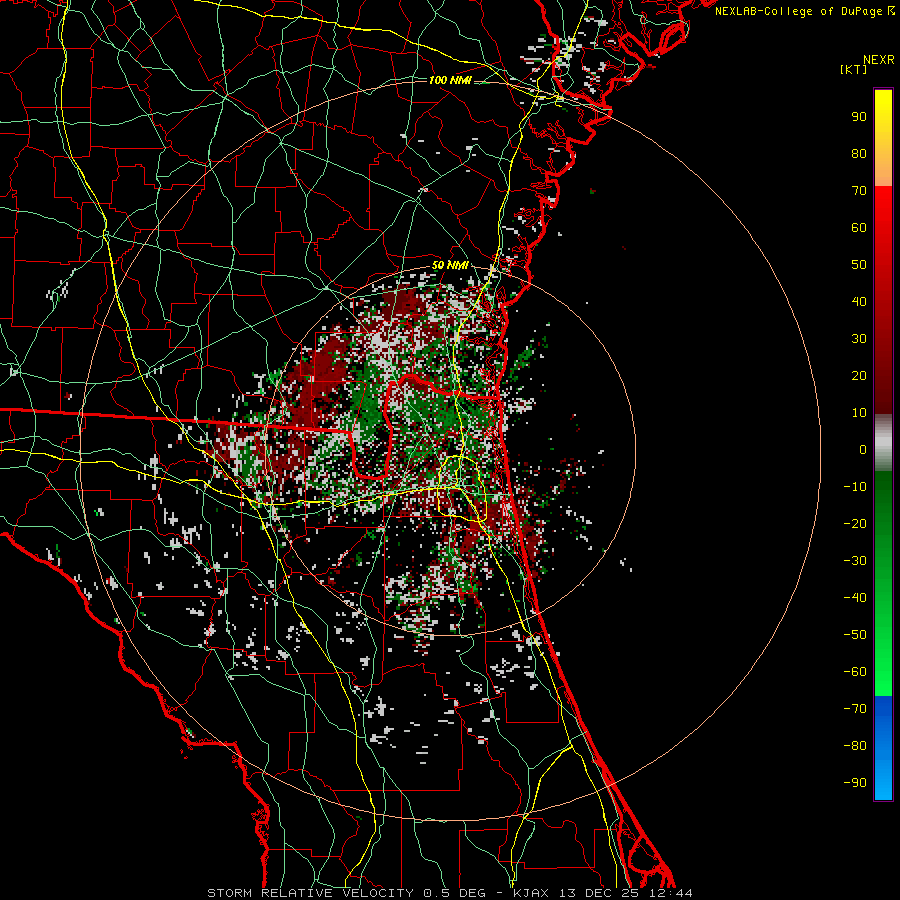Click the 40 value on the velocity scale

(x=859, y=302)
